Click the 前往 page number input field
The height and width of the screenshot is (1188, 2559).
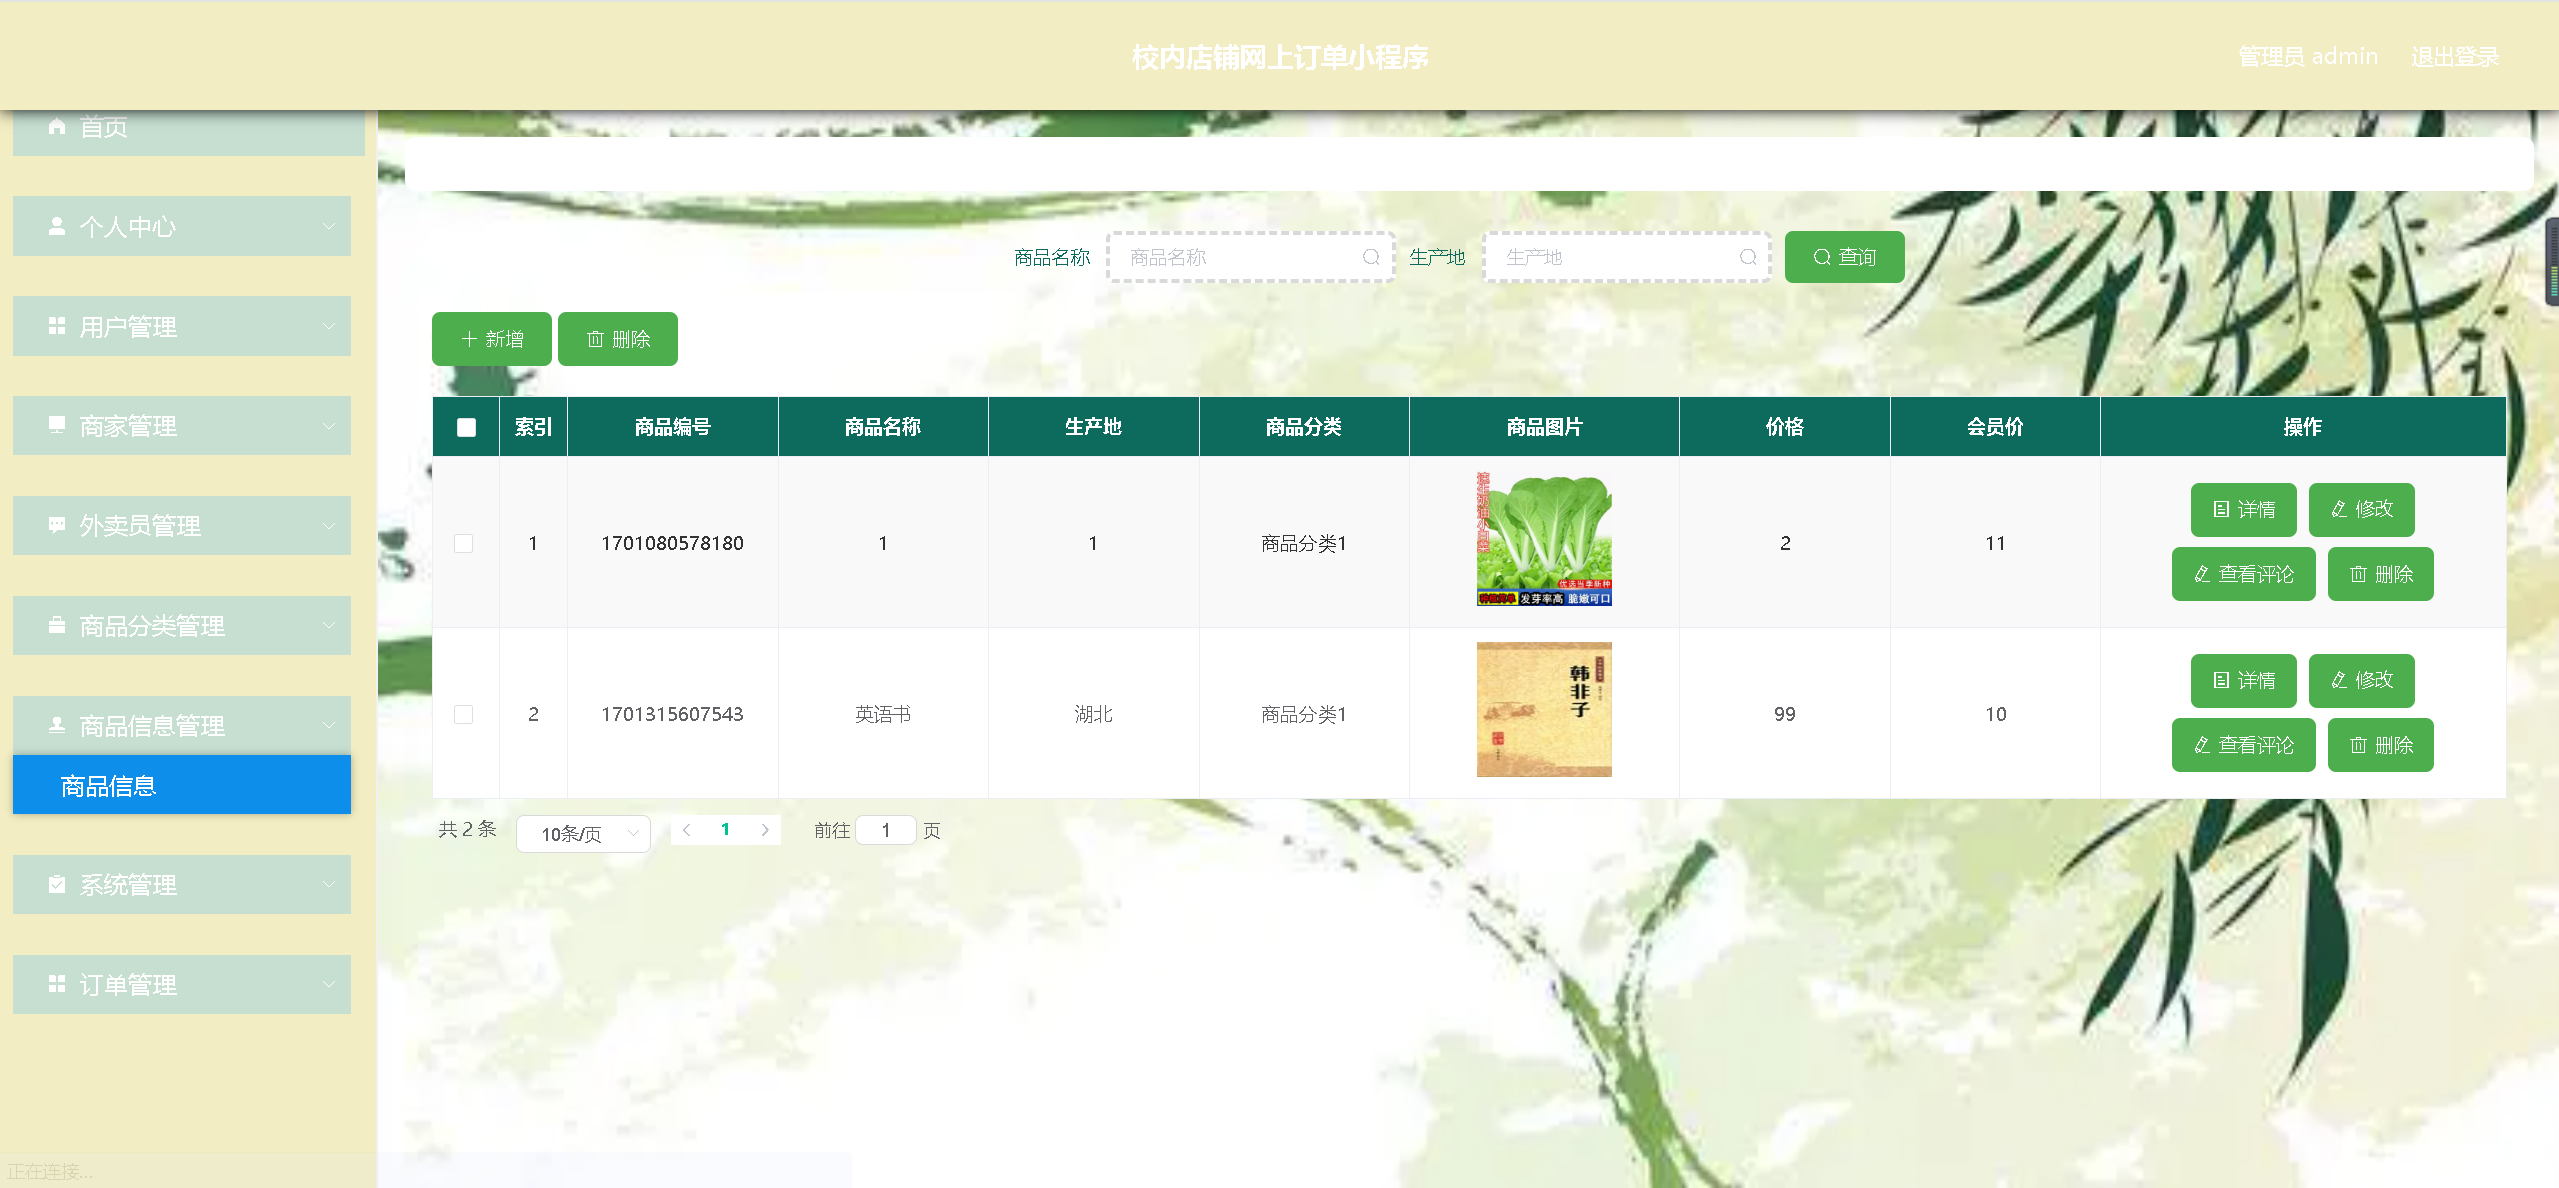click(x=886, y=830)
